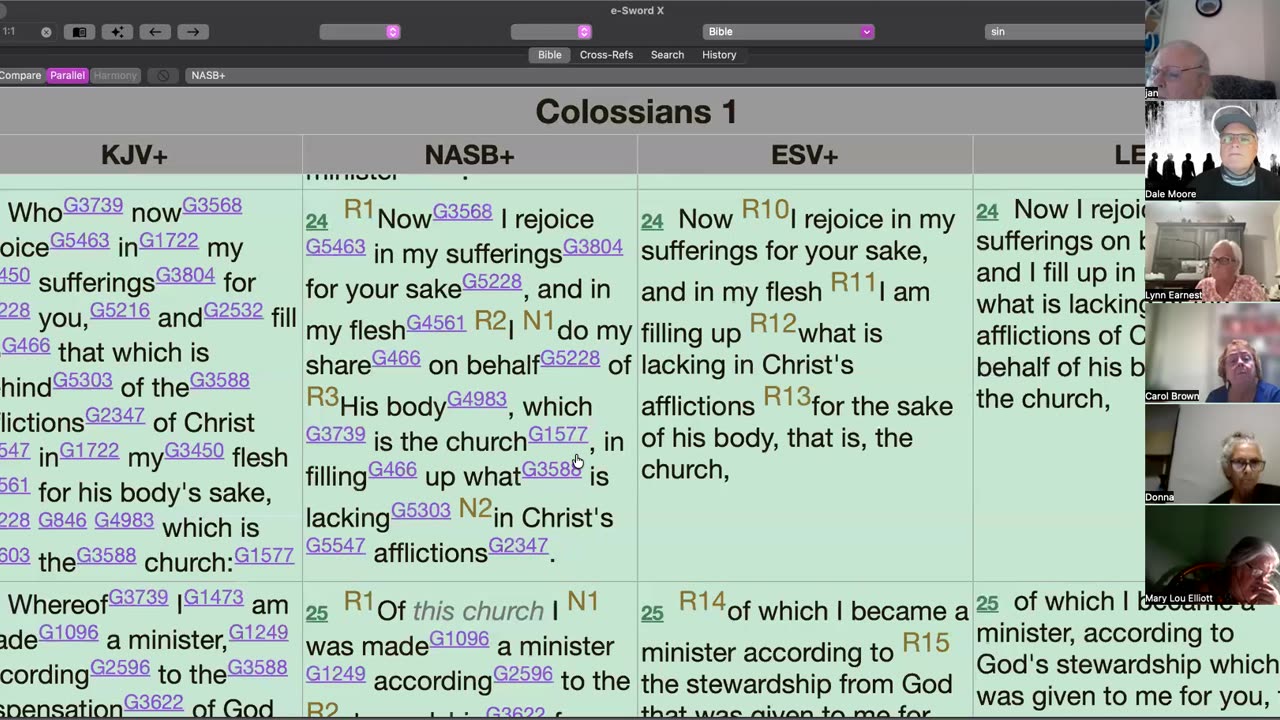Click NASB+ column header
This screenshot has width=1280, height=720.
pos(469,155)
